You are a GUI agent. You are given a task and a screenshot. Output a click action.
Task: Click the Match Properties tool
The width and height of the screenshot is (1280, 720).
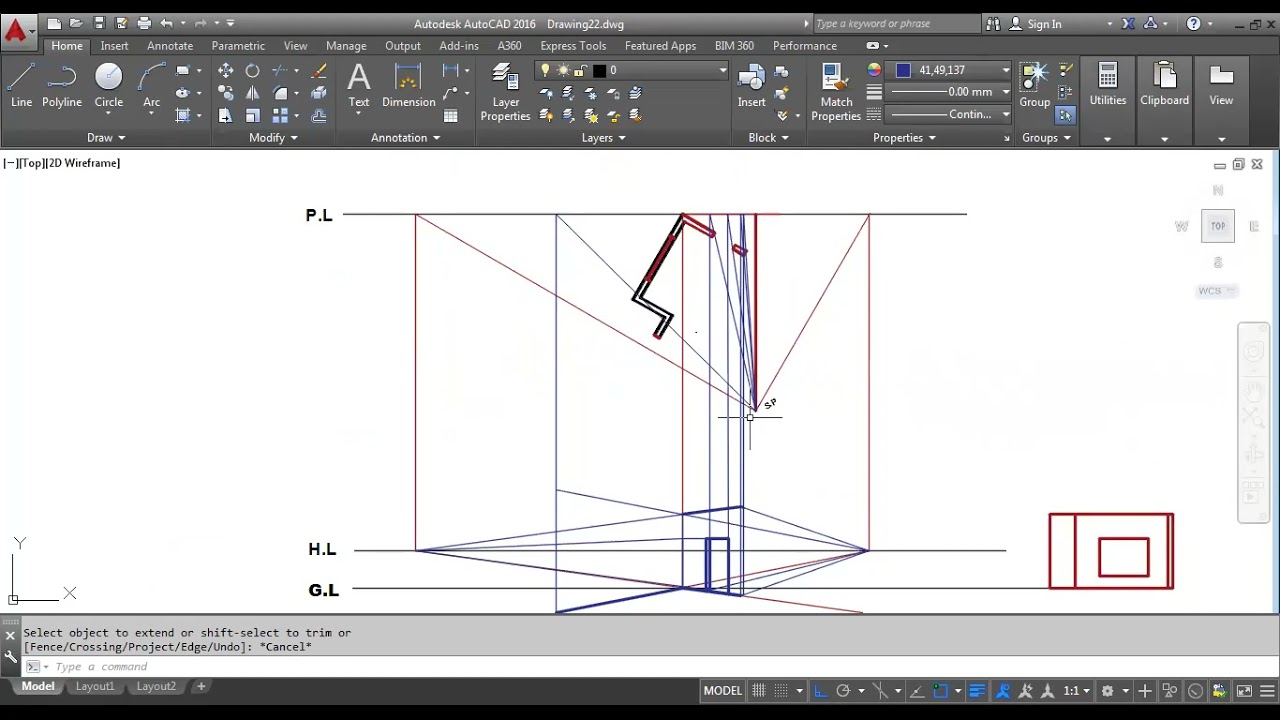pyautogui.click(x=836, y=92)
